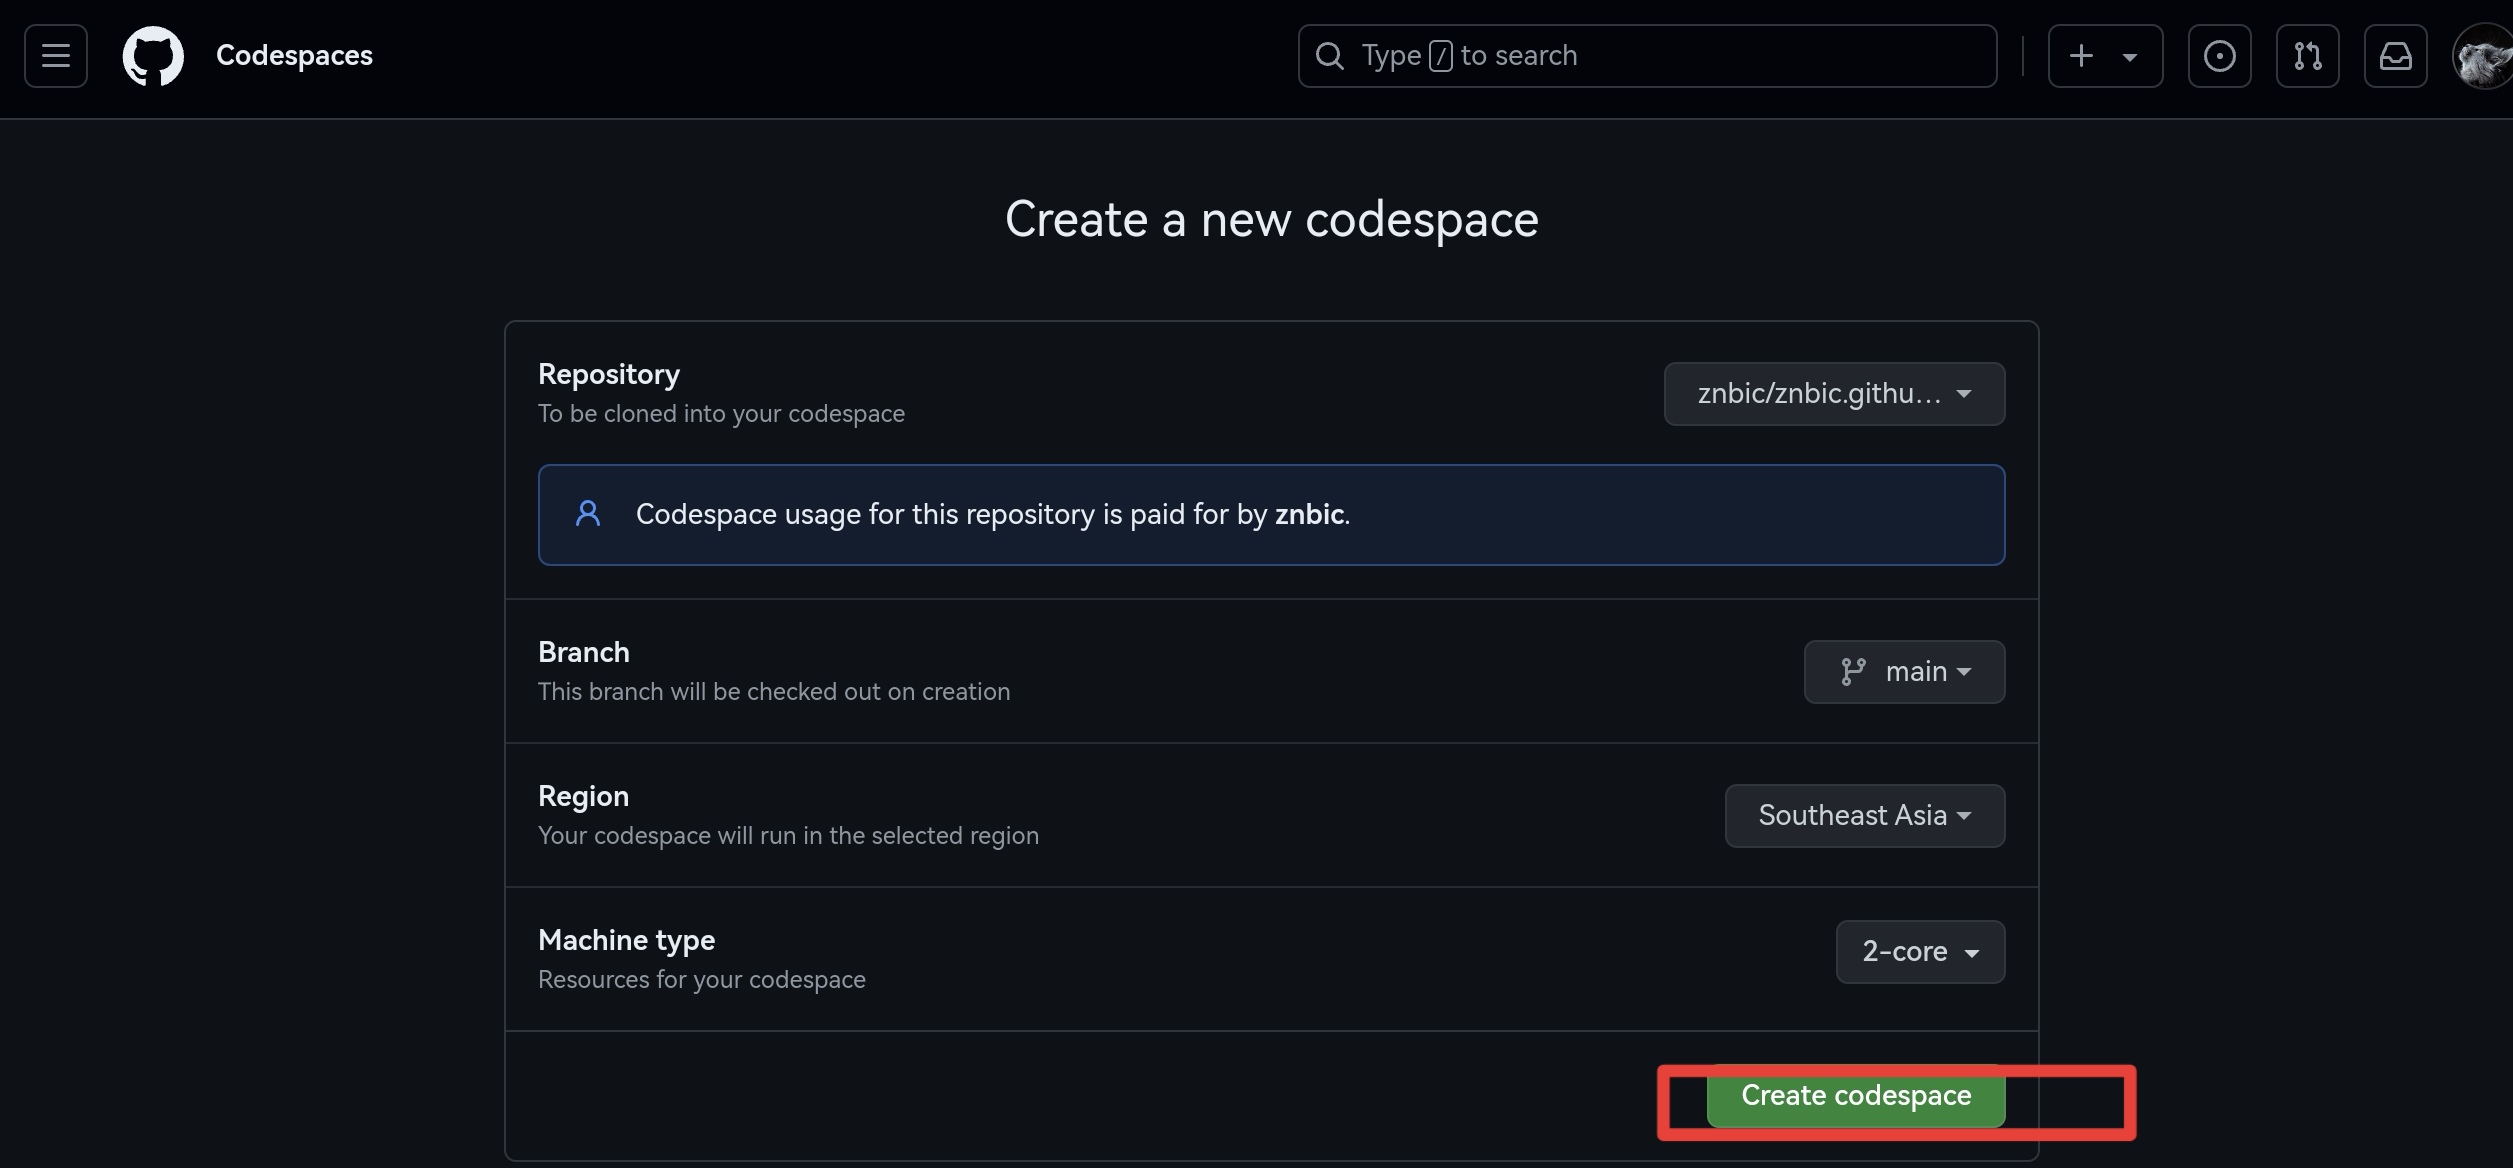Expand the repository dropdown znbic/znbic.githu…
Image resolution: width=2513 pixels, height=1168 pixels.
point(1834,394)
